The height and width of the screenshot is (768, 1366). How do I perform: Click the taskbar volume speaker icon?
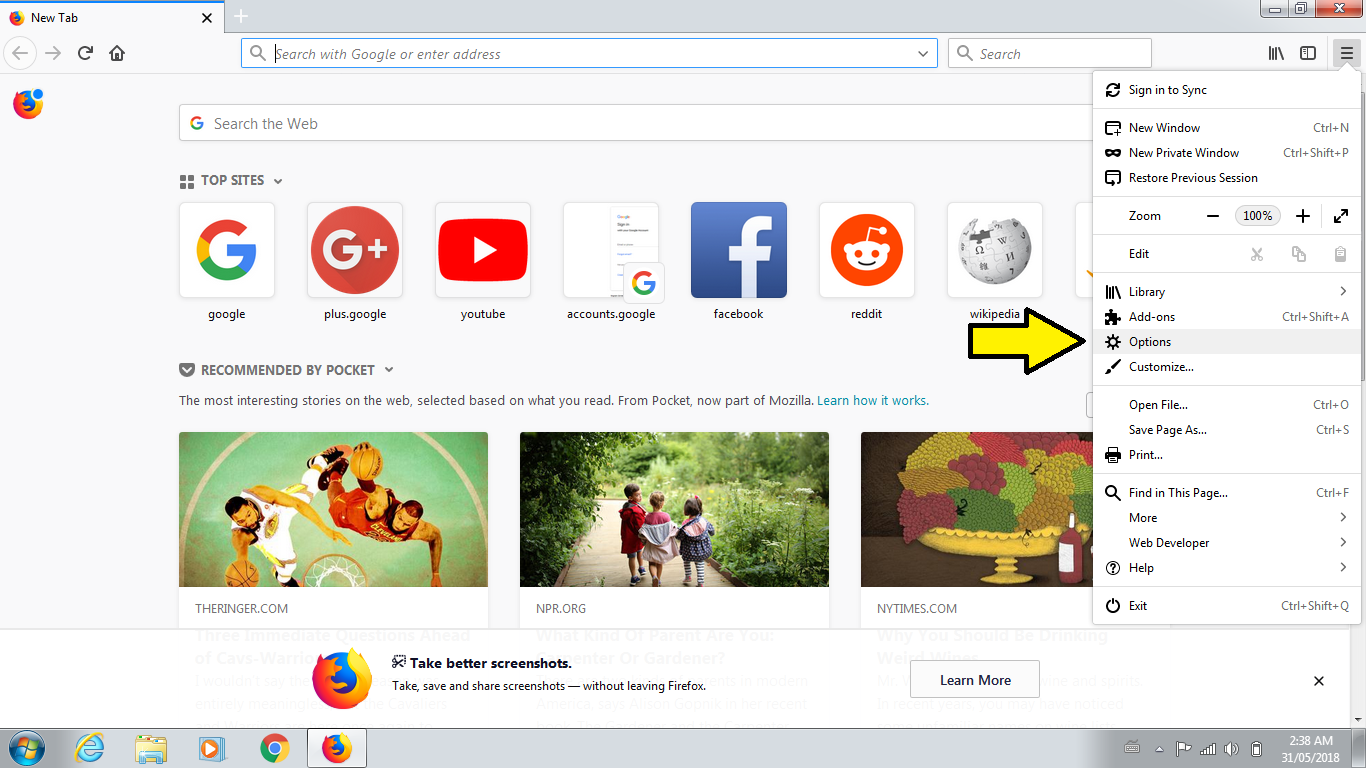coord(1231,749)
